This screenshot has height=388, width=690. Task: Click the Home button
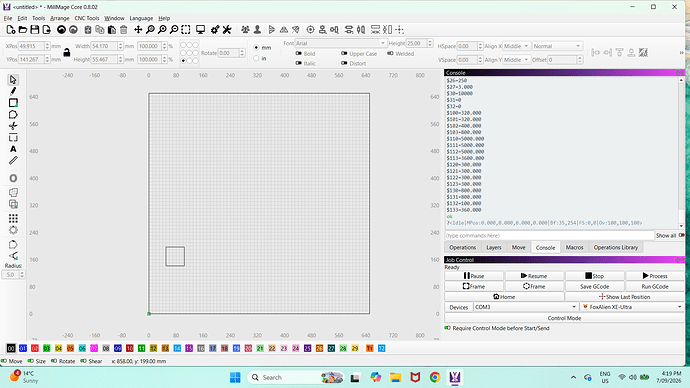point(504,296)
